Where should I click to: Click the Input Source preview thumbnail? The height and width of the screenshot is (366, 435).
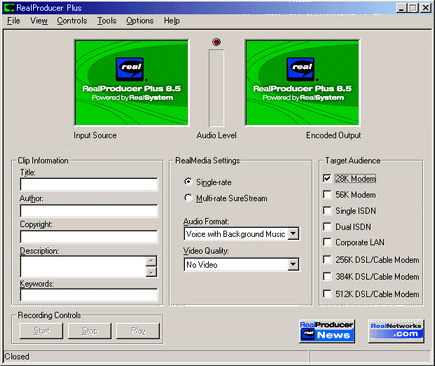click(132, 83)
